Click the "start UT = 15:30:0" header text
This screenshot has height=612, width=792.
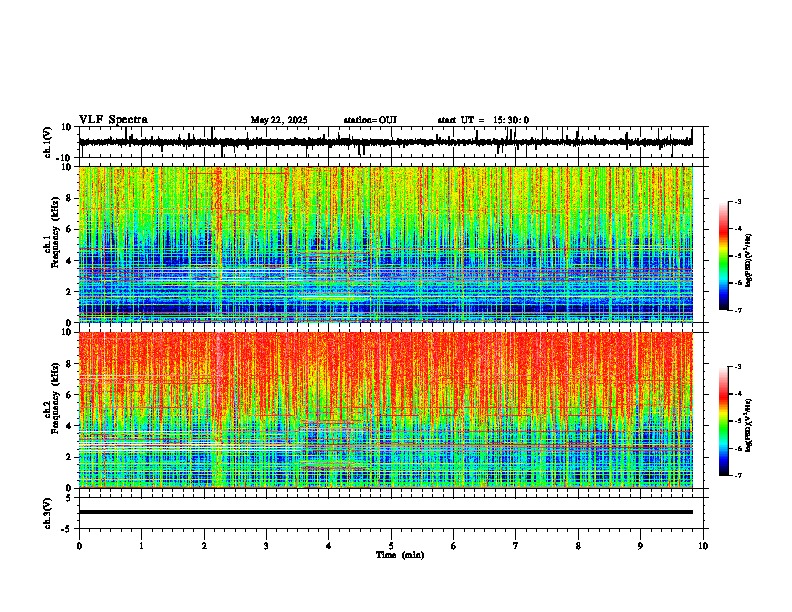click(483, 120)
